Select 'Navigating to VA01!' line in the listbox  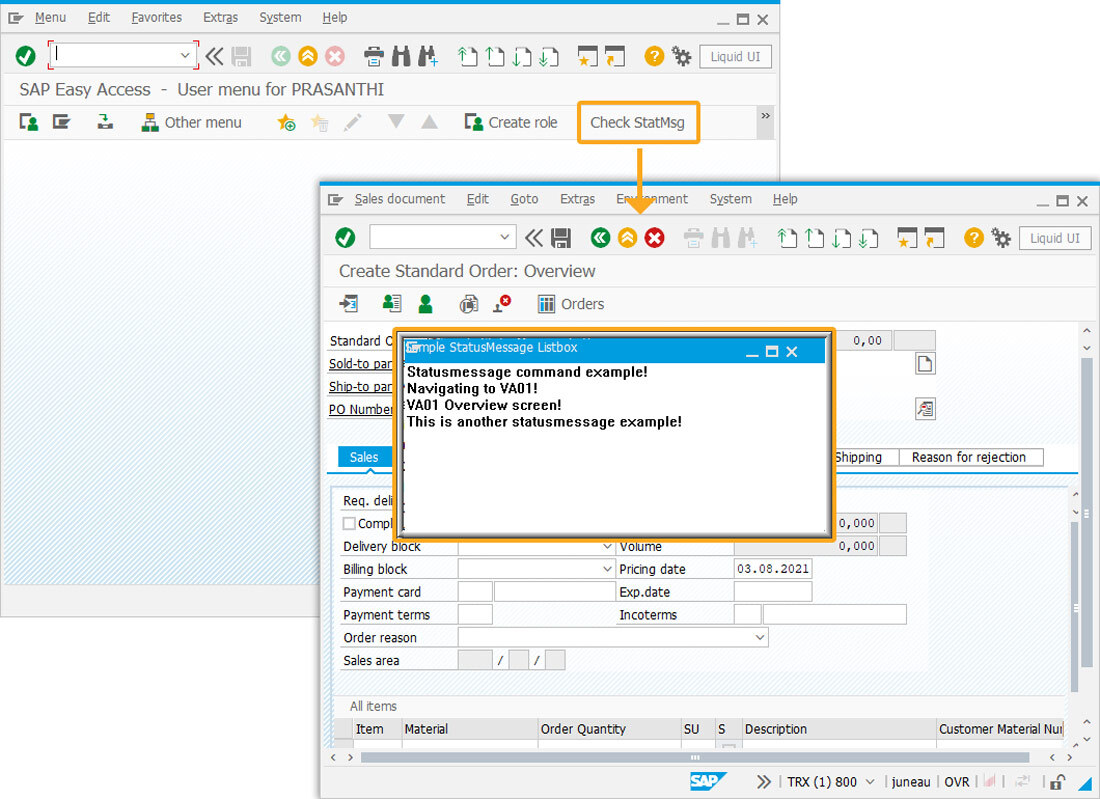[x=472, y=389]
